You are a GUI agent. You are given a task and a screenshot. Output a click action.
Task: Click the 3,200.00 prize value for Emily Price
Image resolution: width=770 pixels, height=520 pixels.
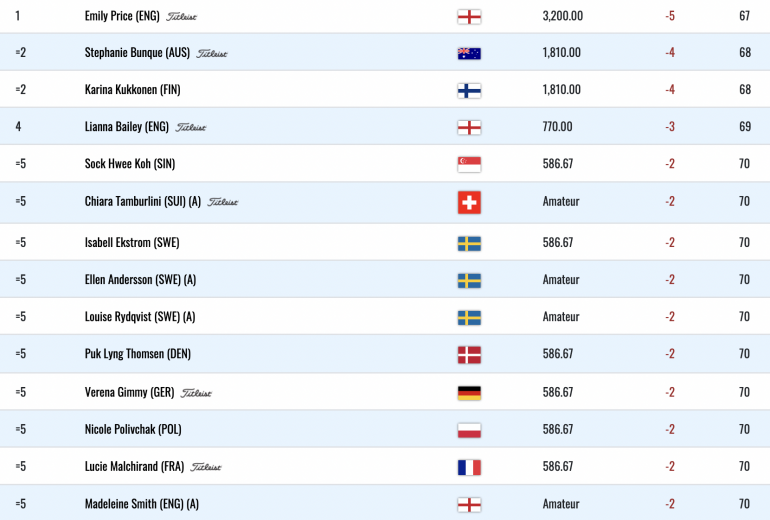pos(563,16)
